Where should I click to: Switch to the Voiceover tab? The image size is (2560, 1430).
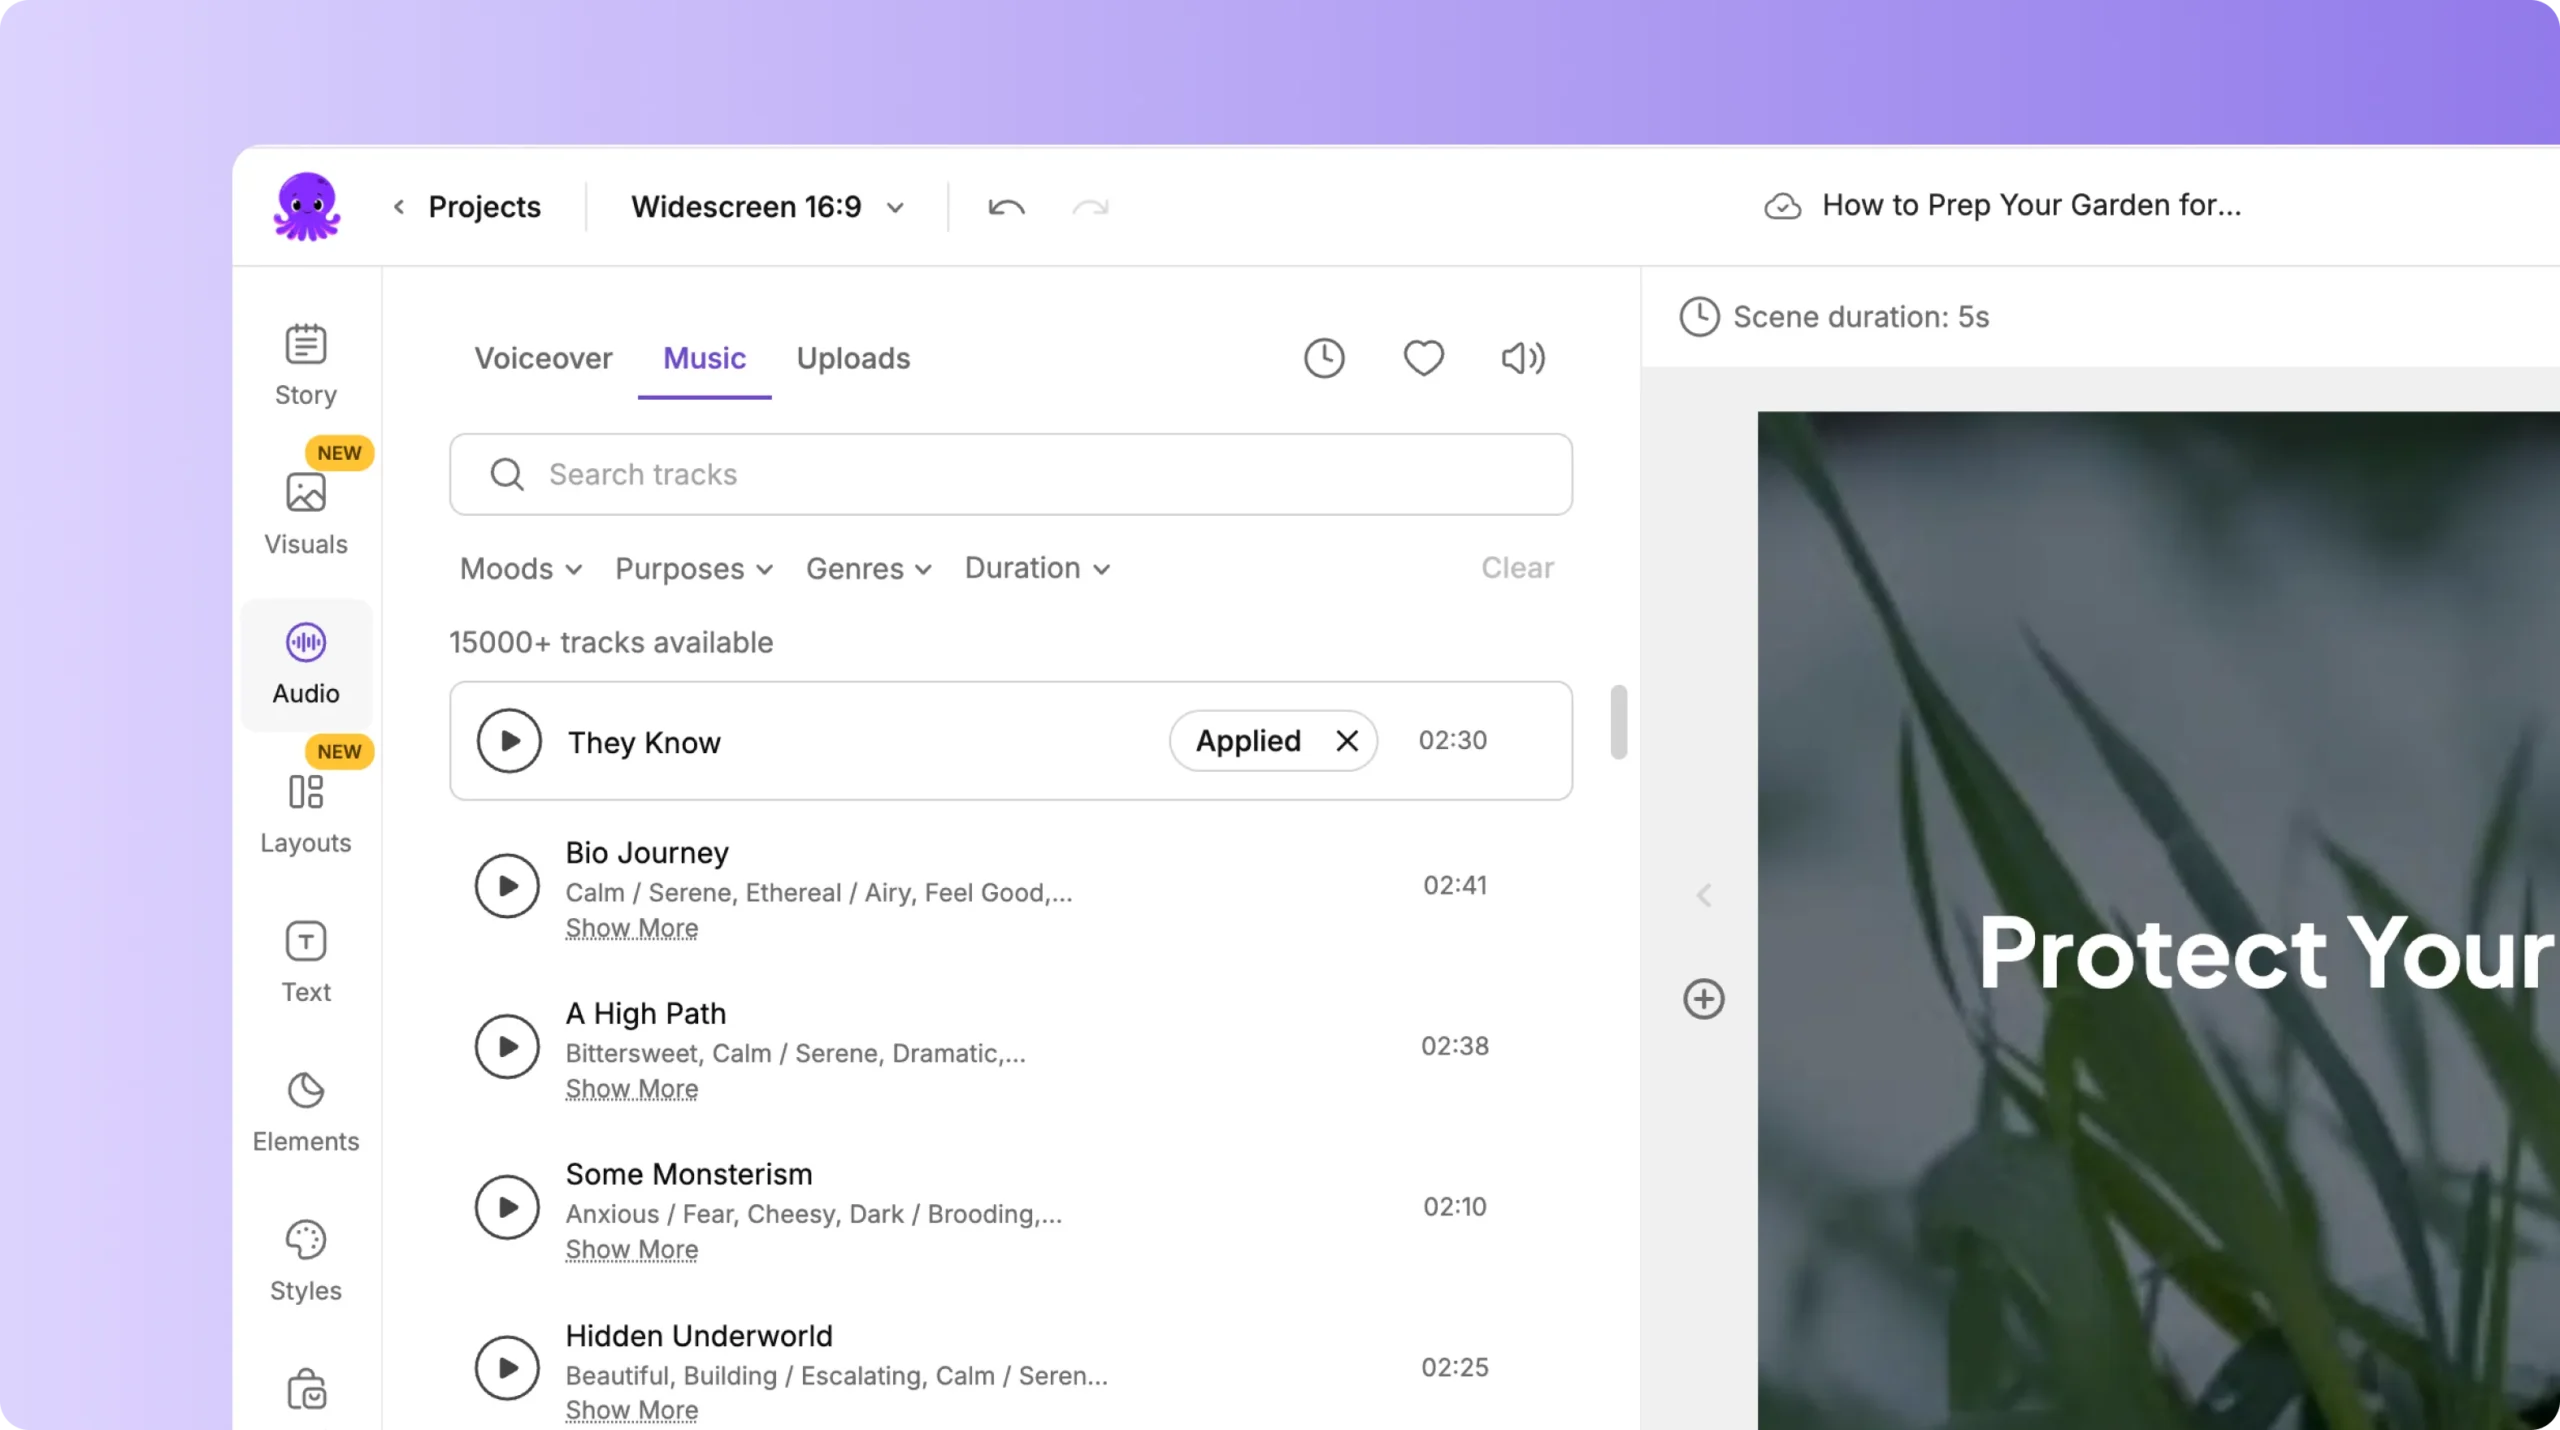pos(543,358)
